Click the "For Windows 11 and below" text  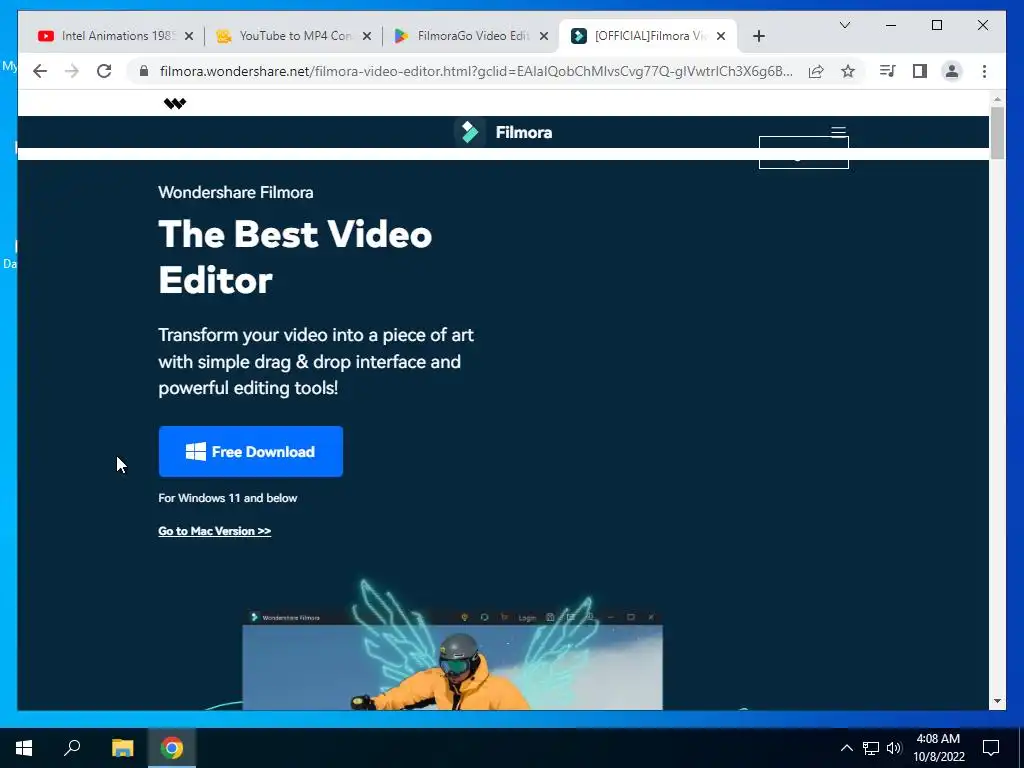227,498
